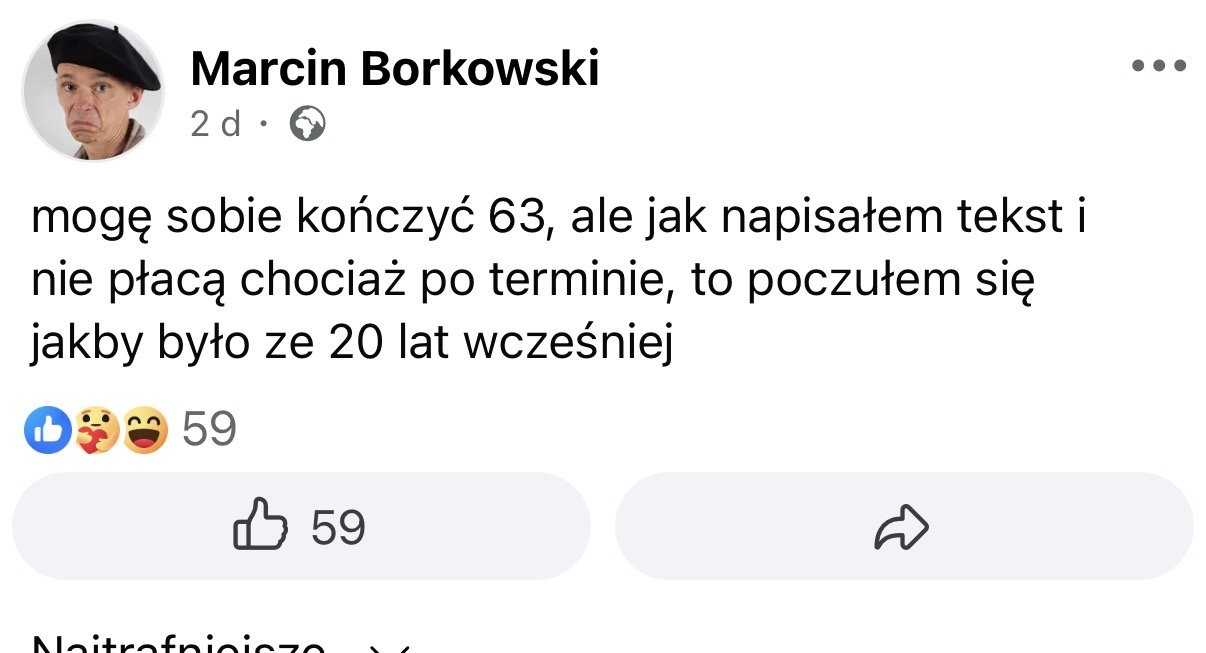The height and width of the screenshot is (653, 1206).
Task: Click the post line "nie płacą chociaż po terminie"
Action: (530, 283)
